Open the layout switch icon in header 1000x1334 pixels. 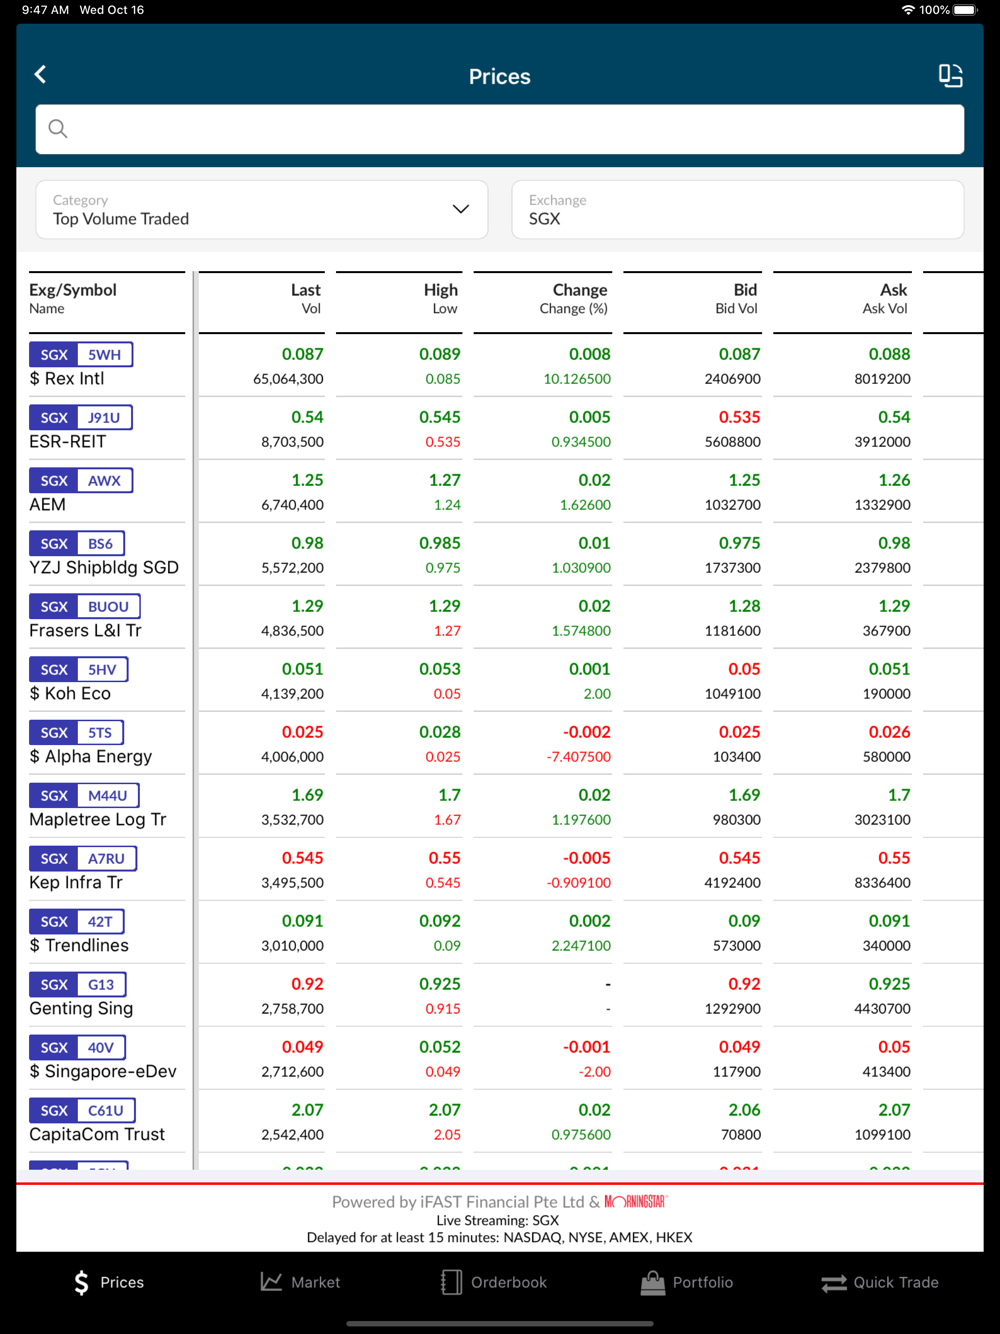(x=951, y=75)
